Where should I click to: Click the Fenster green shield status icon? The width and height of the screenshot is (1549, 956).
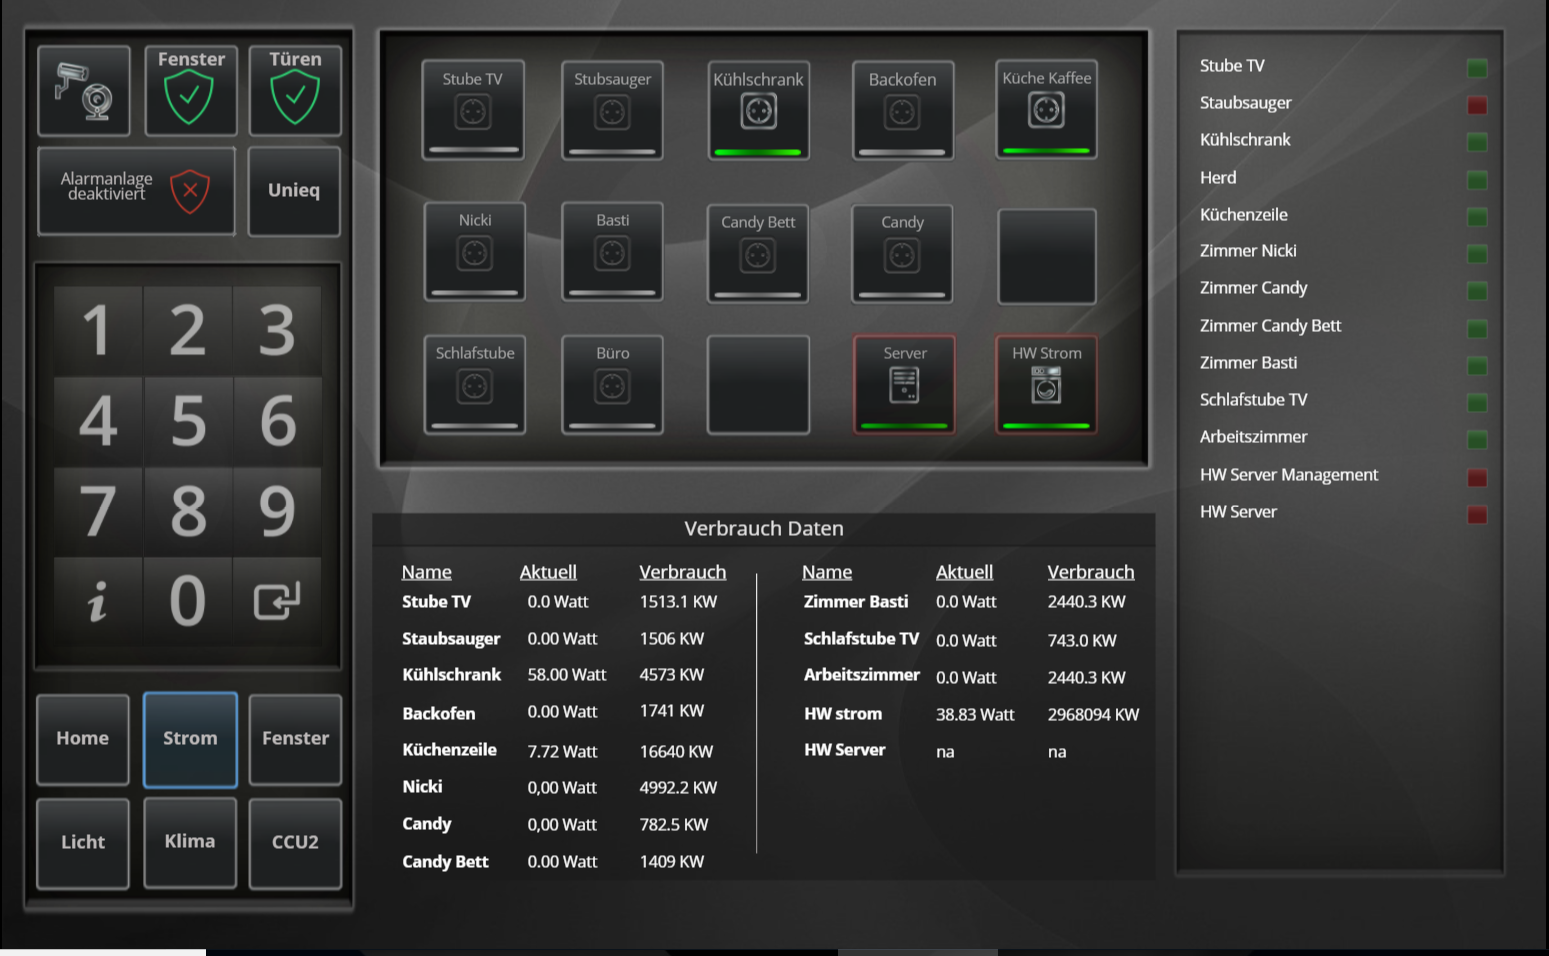(190, 100)
